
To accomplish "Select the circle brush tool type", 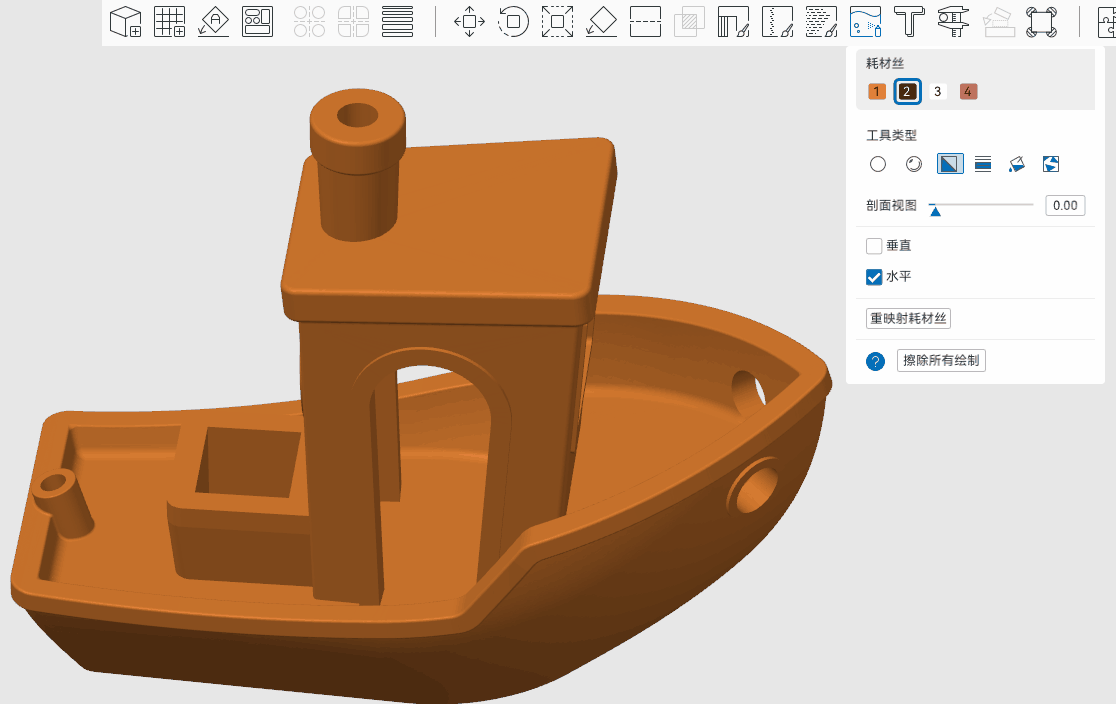I will [878, 164].
